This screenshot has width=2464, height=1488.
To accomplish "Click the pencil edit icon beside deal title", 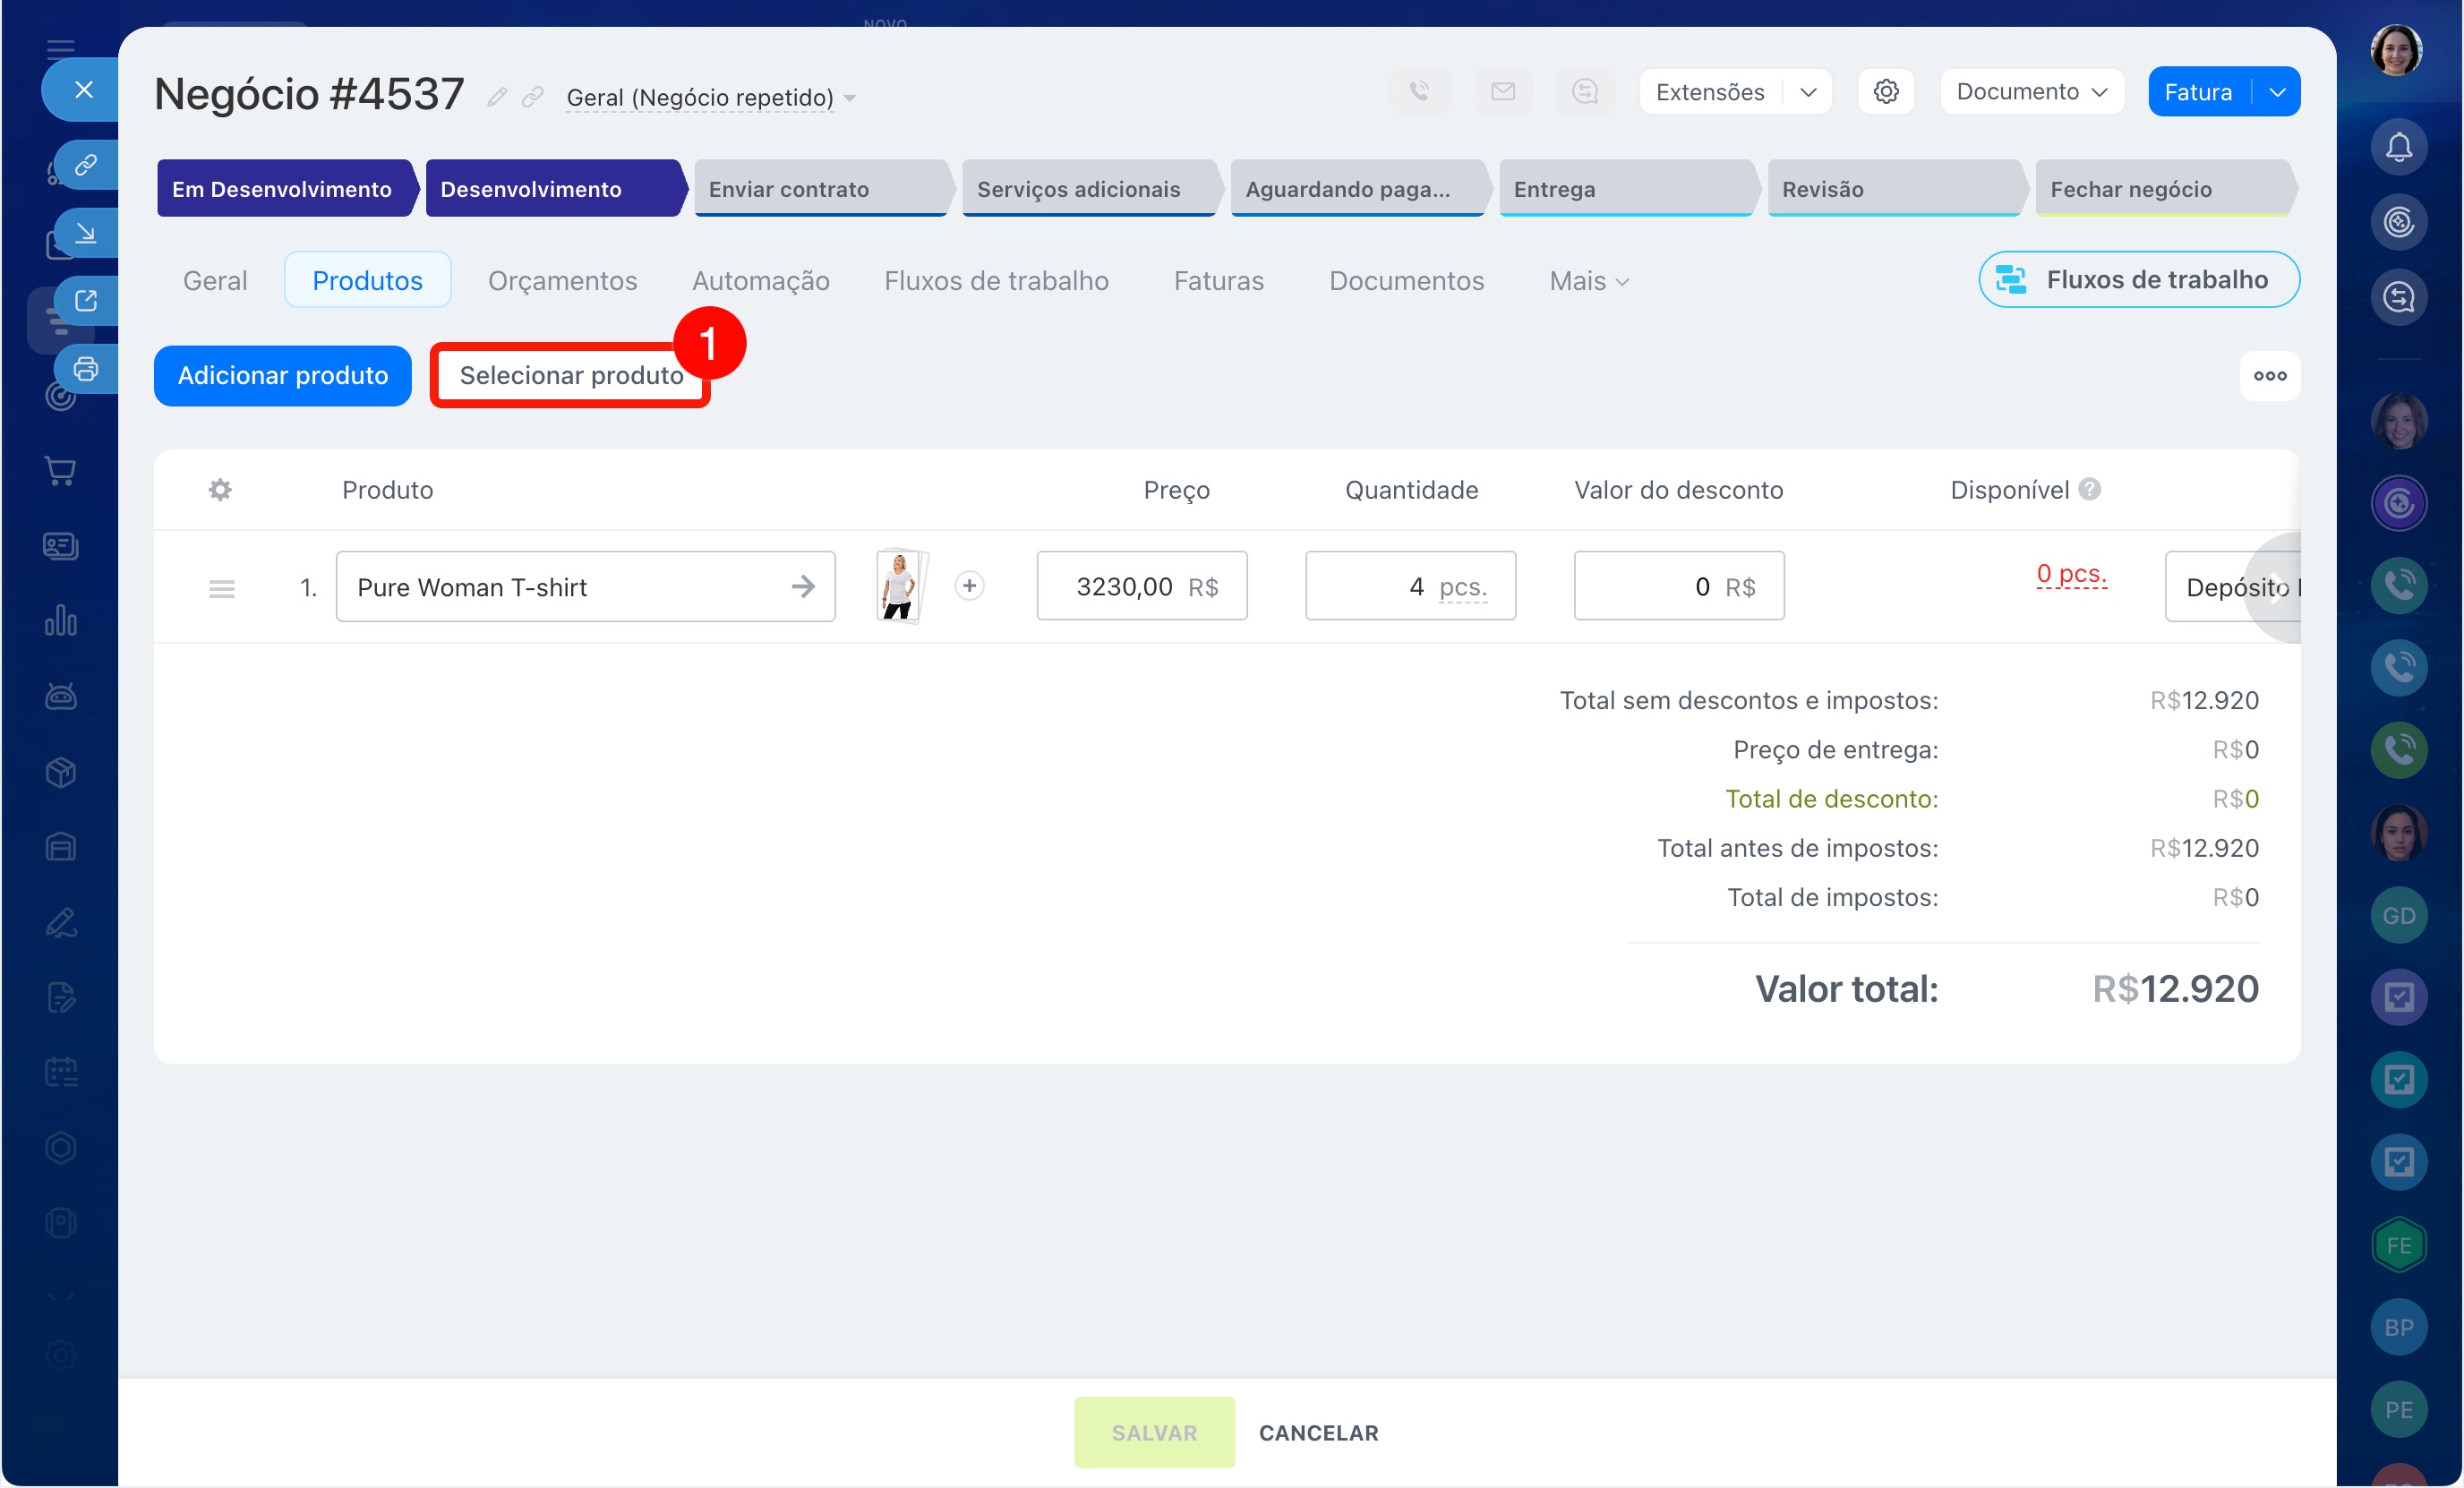I will 497,97.
